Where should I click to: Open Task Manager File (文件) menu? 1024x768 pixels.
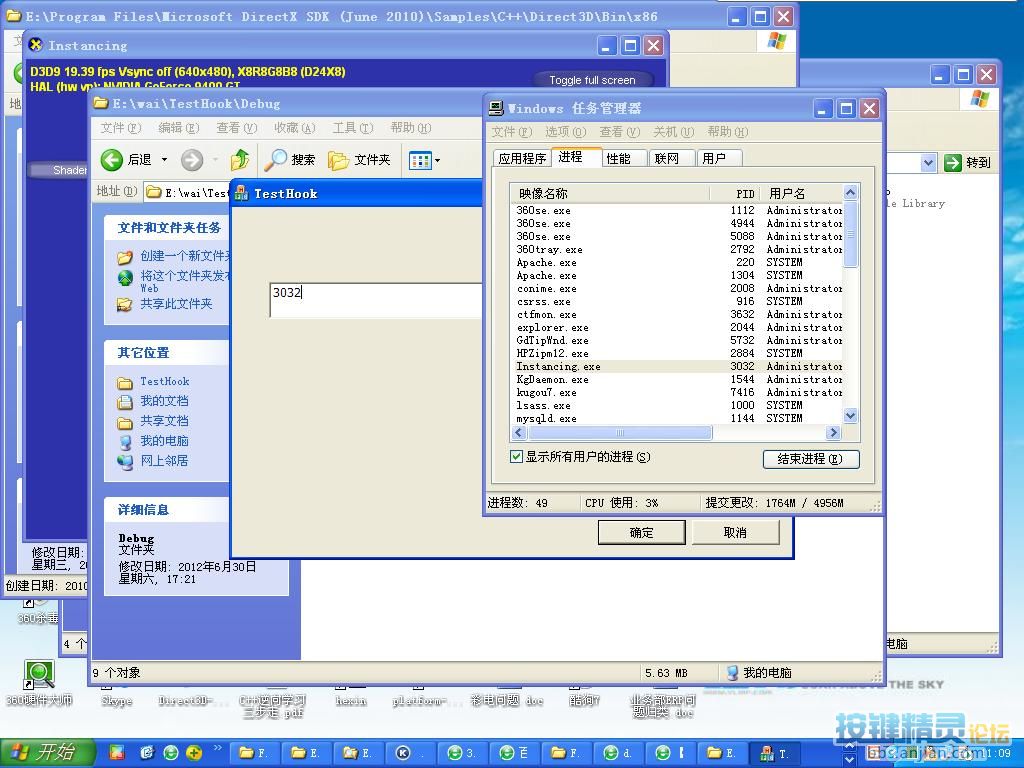click(x=512, y=132)
